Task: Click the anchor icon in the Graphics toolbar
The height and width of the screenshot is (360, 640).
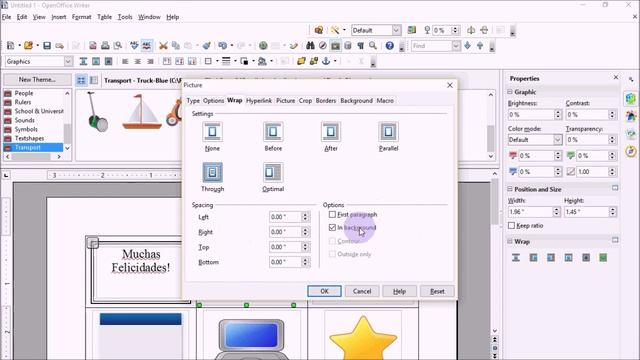Action: (326, 61)
